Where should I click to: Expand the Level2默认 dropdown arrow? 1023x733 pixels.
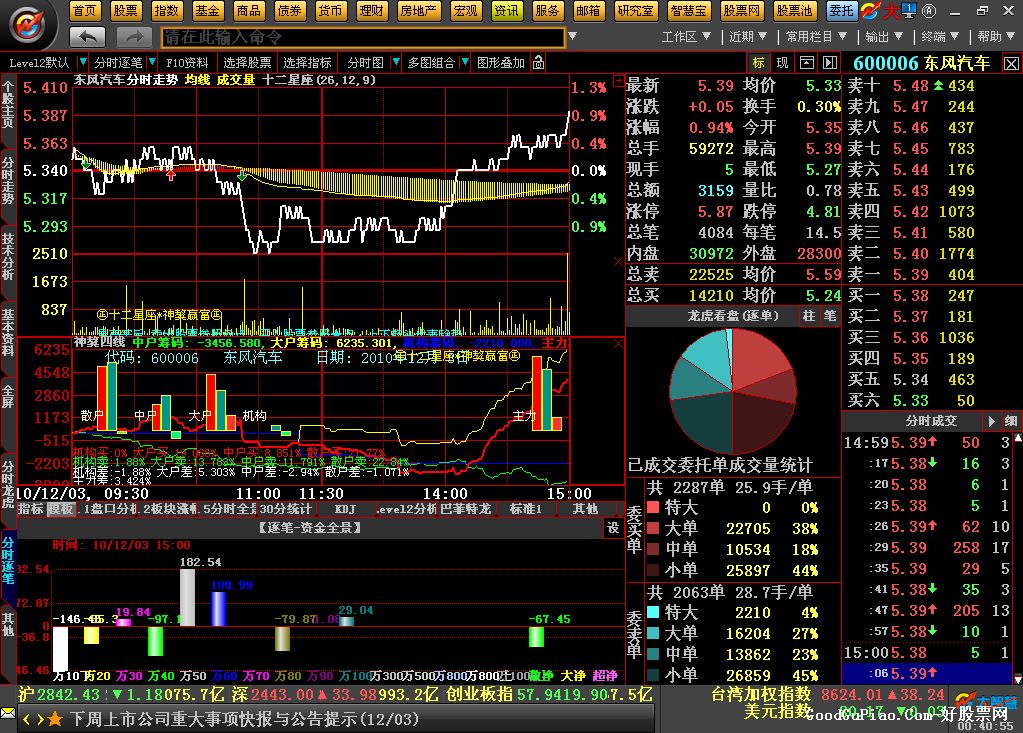pos(83,63)
